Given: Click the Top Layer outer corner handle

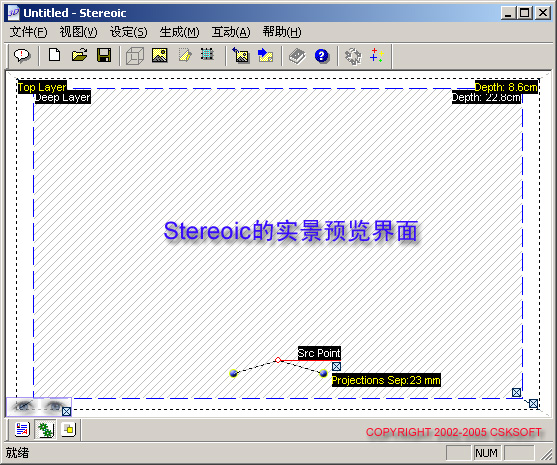Looking at the screenshot, I should [533, 404].
